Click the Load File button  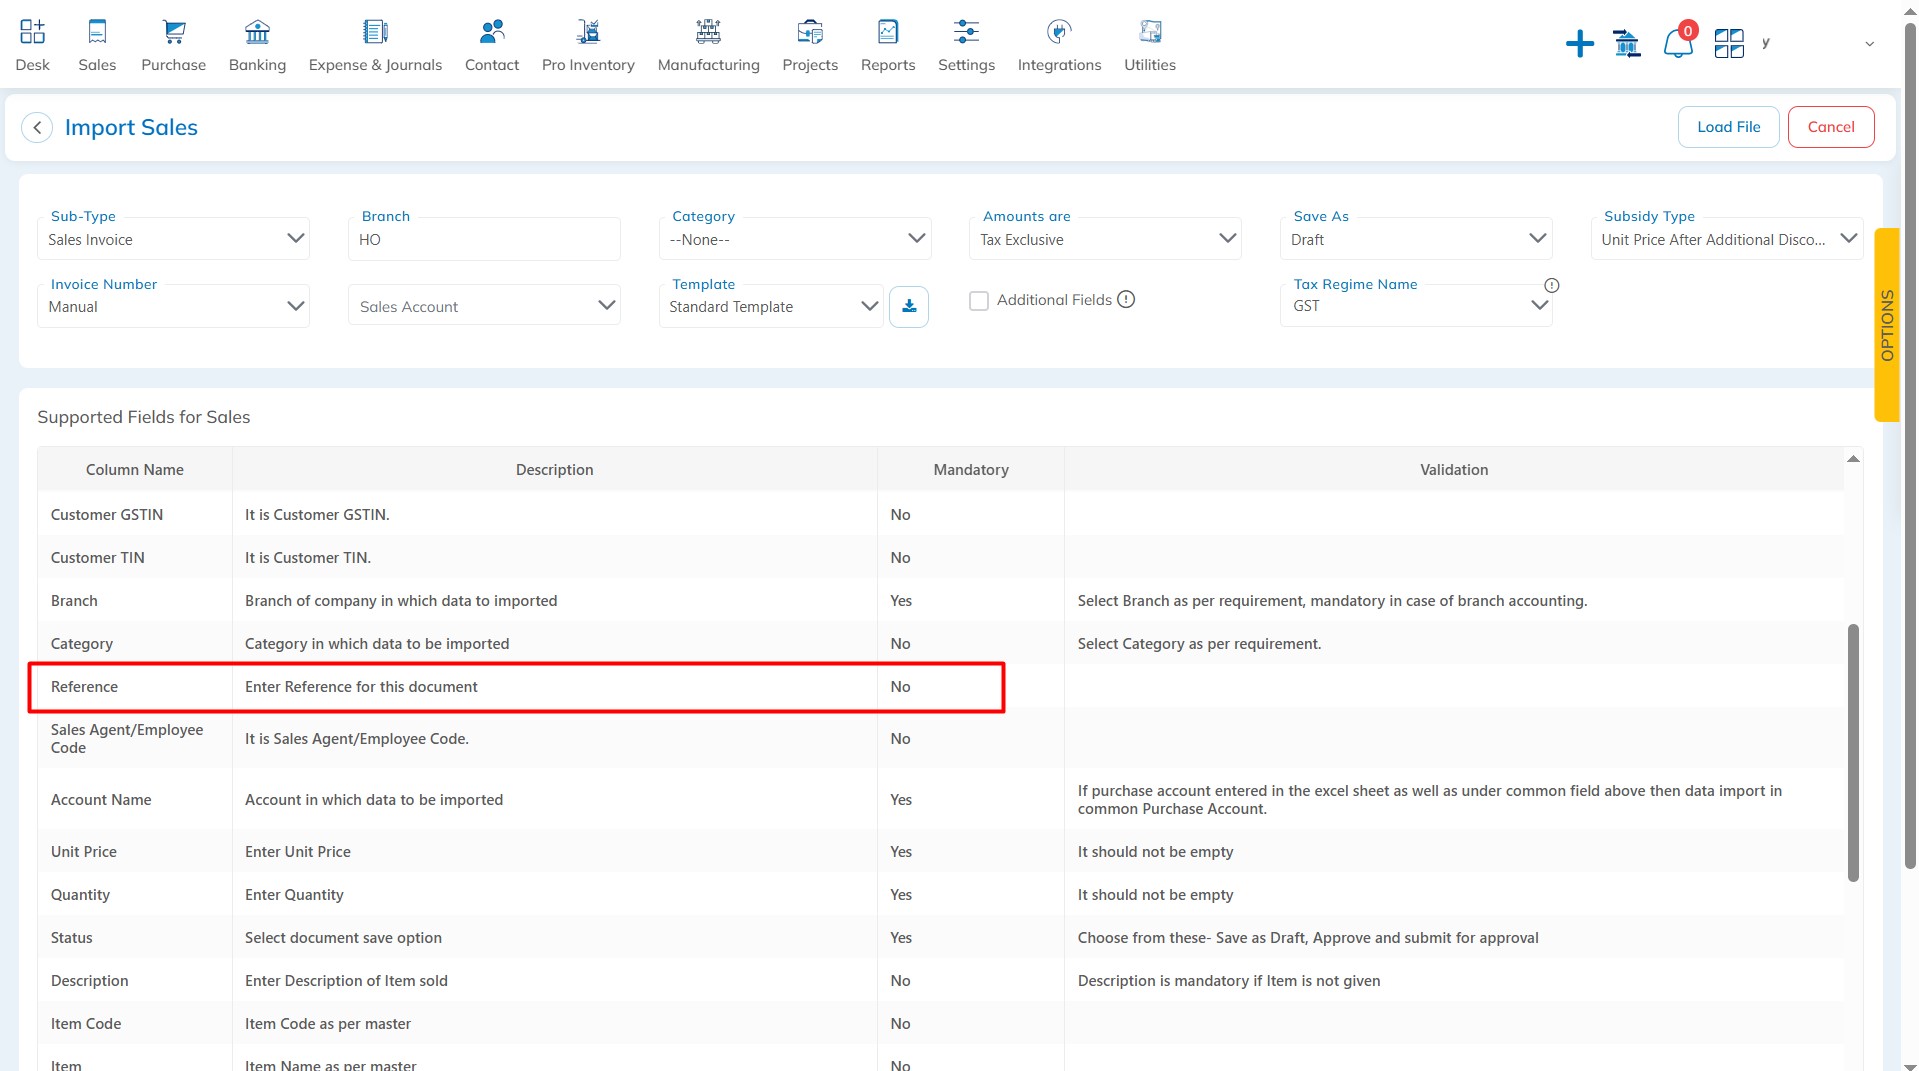pos(1728,127)
